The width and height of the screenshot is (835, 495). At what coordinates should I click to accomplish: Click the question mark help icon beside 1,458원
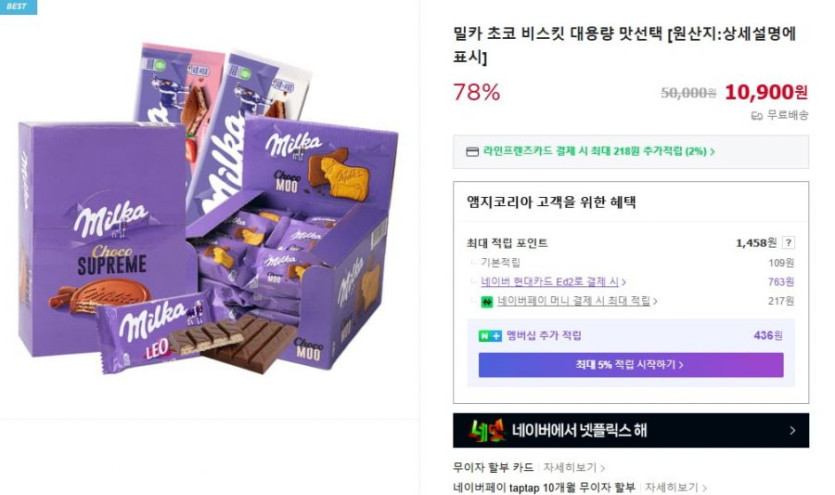[x=788, y=243]
